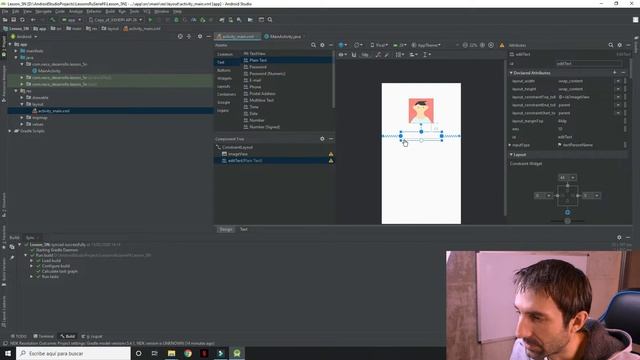Viewport: 640px width, 360px height.
Task: Open Chrome from the Windows taskbar
Action: (188, 353)
